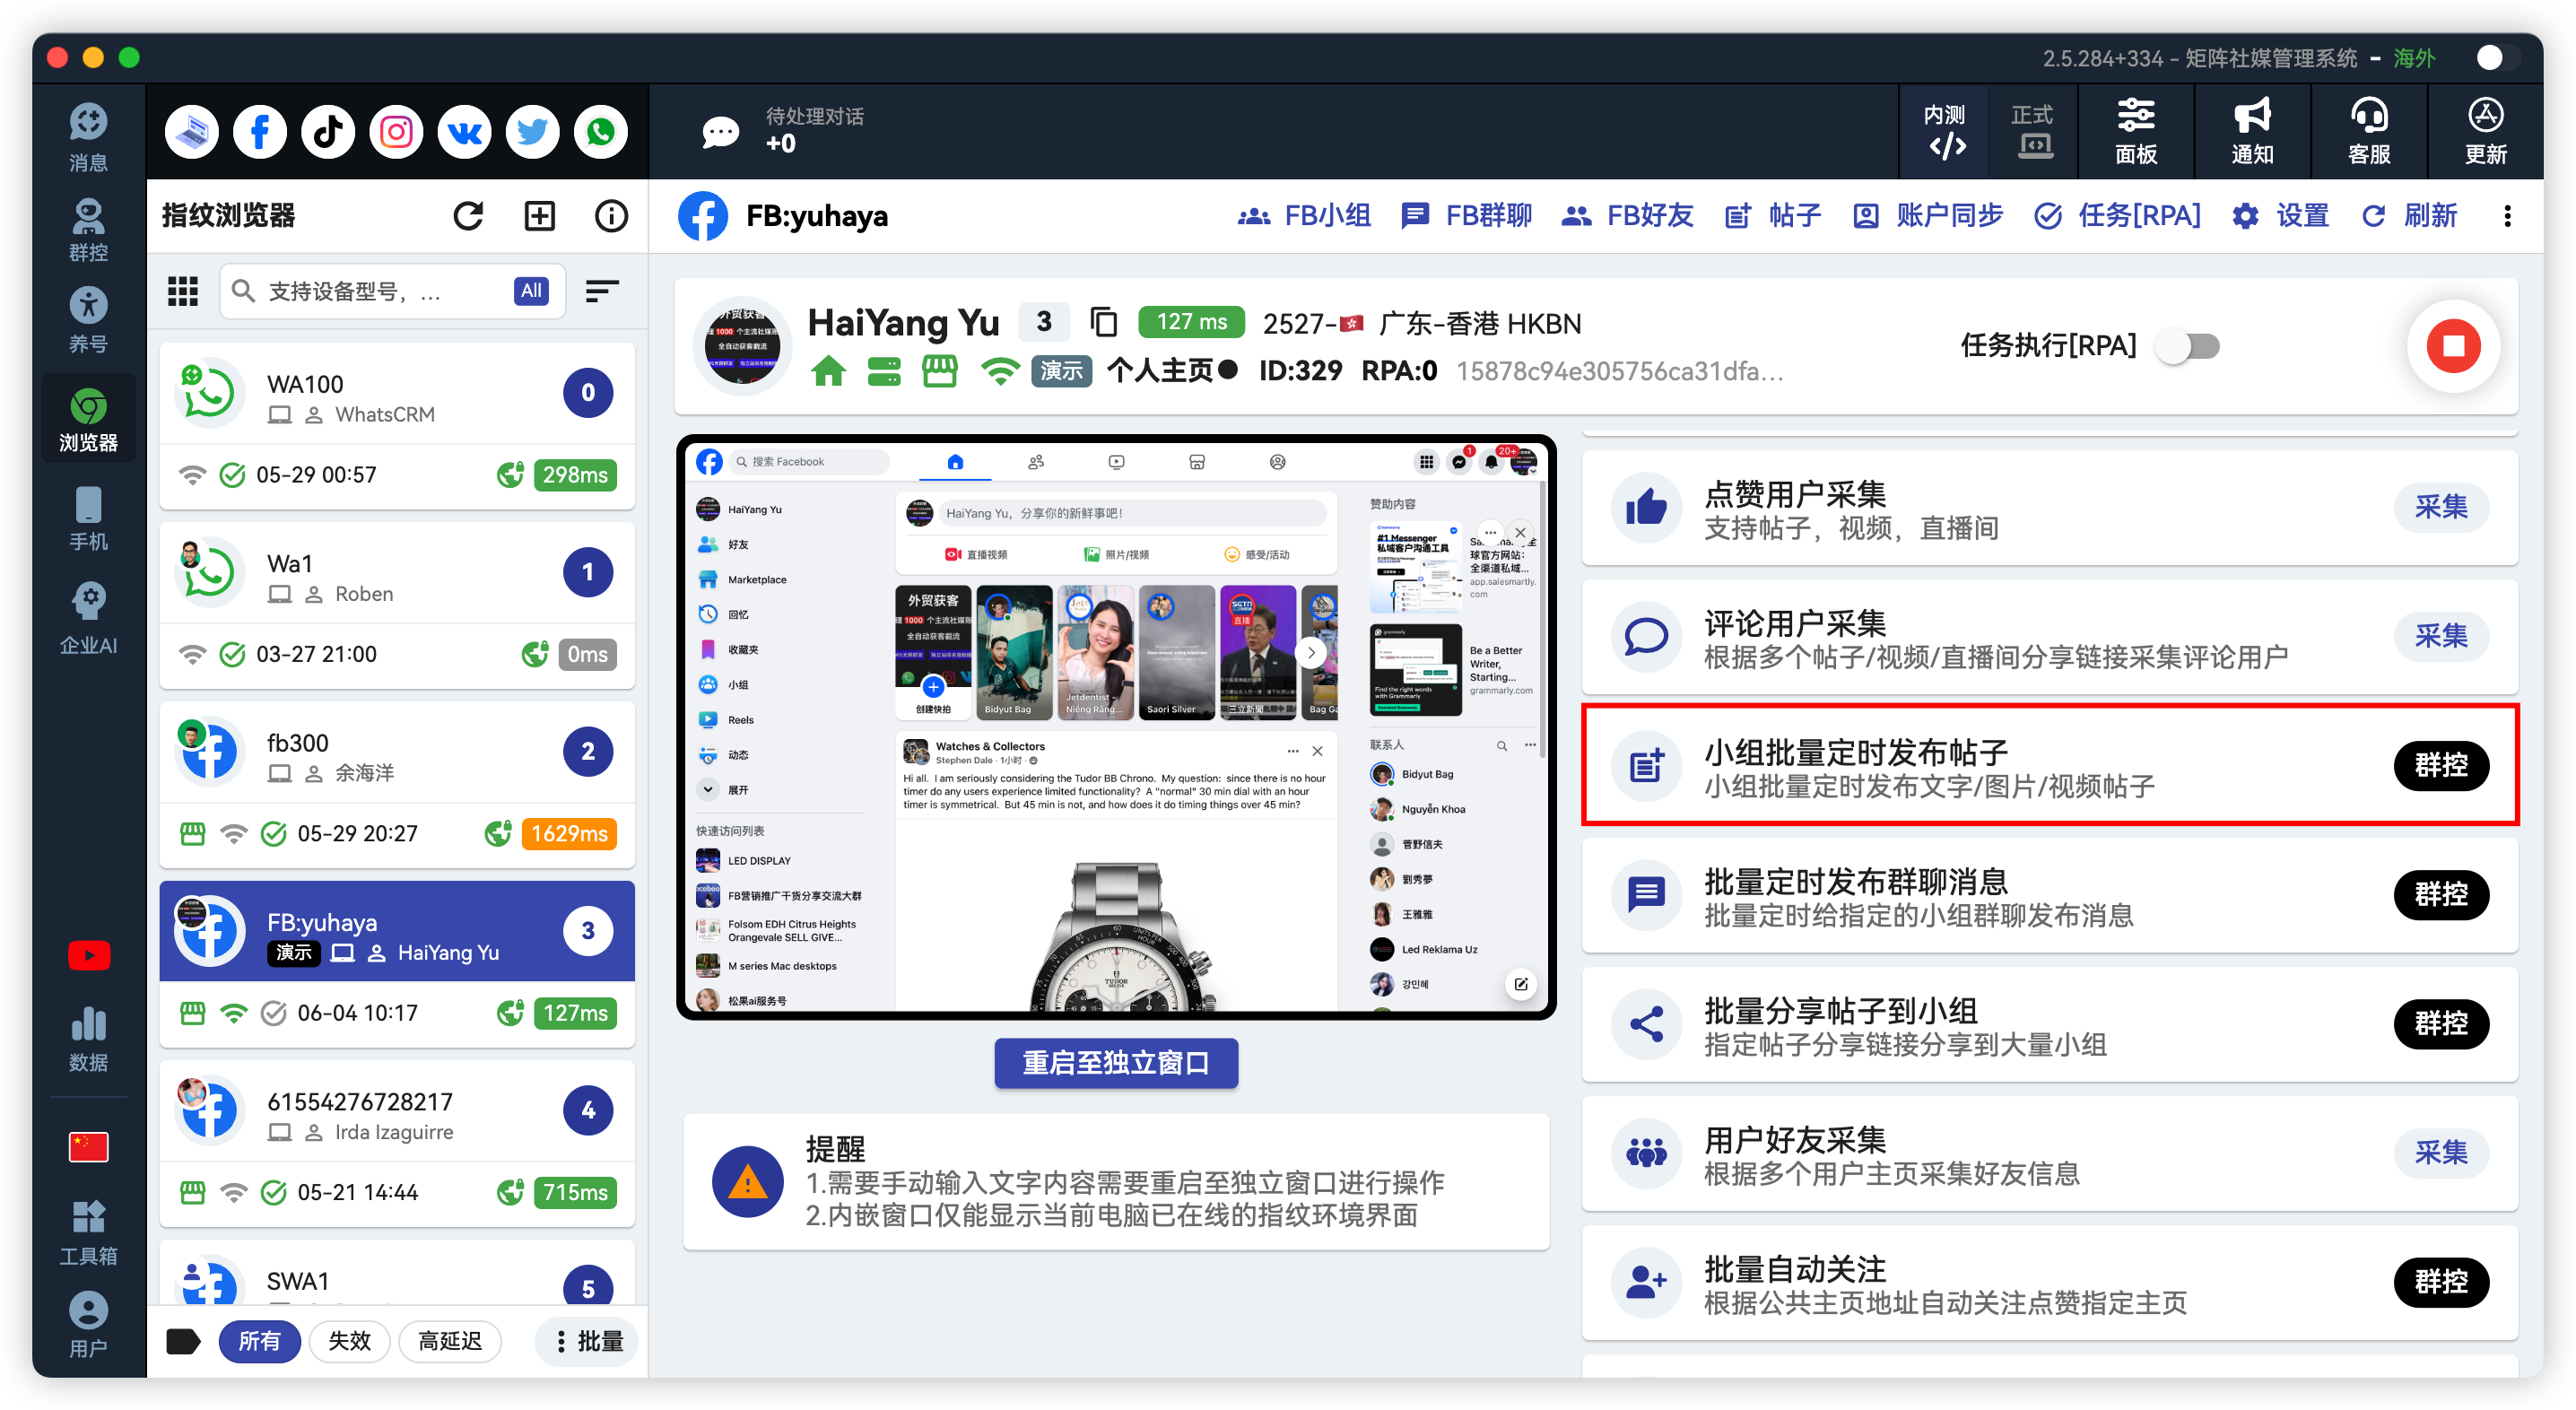Switch to 正式 mode

(x=2032, y=131)
